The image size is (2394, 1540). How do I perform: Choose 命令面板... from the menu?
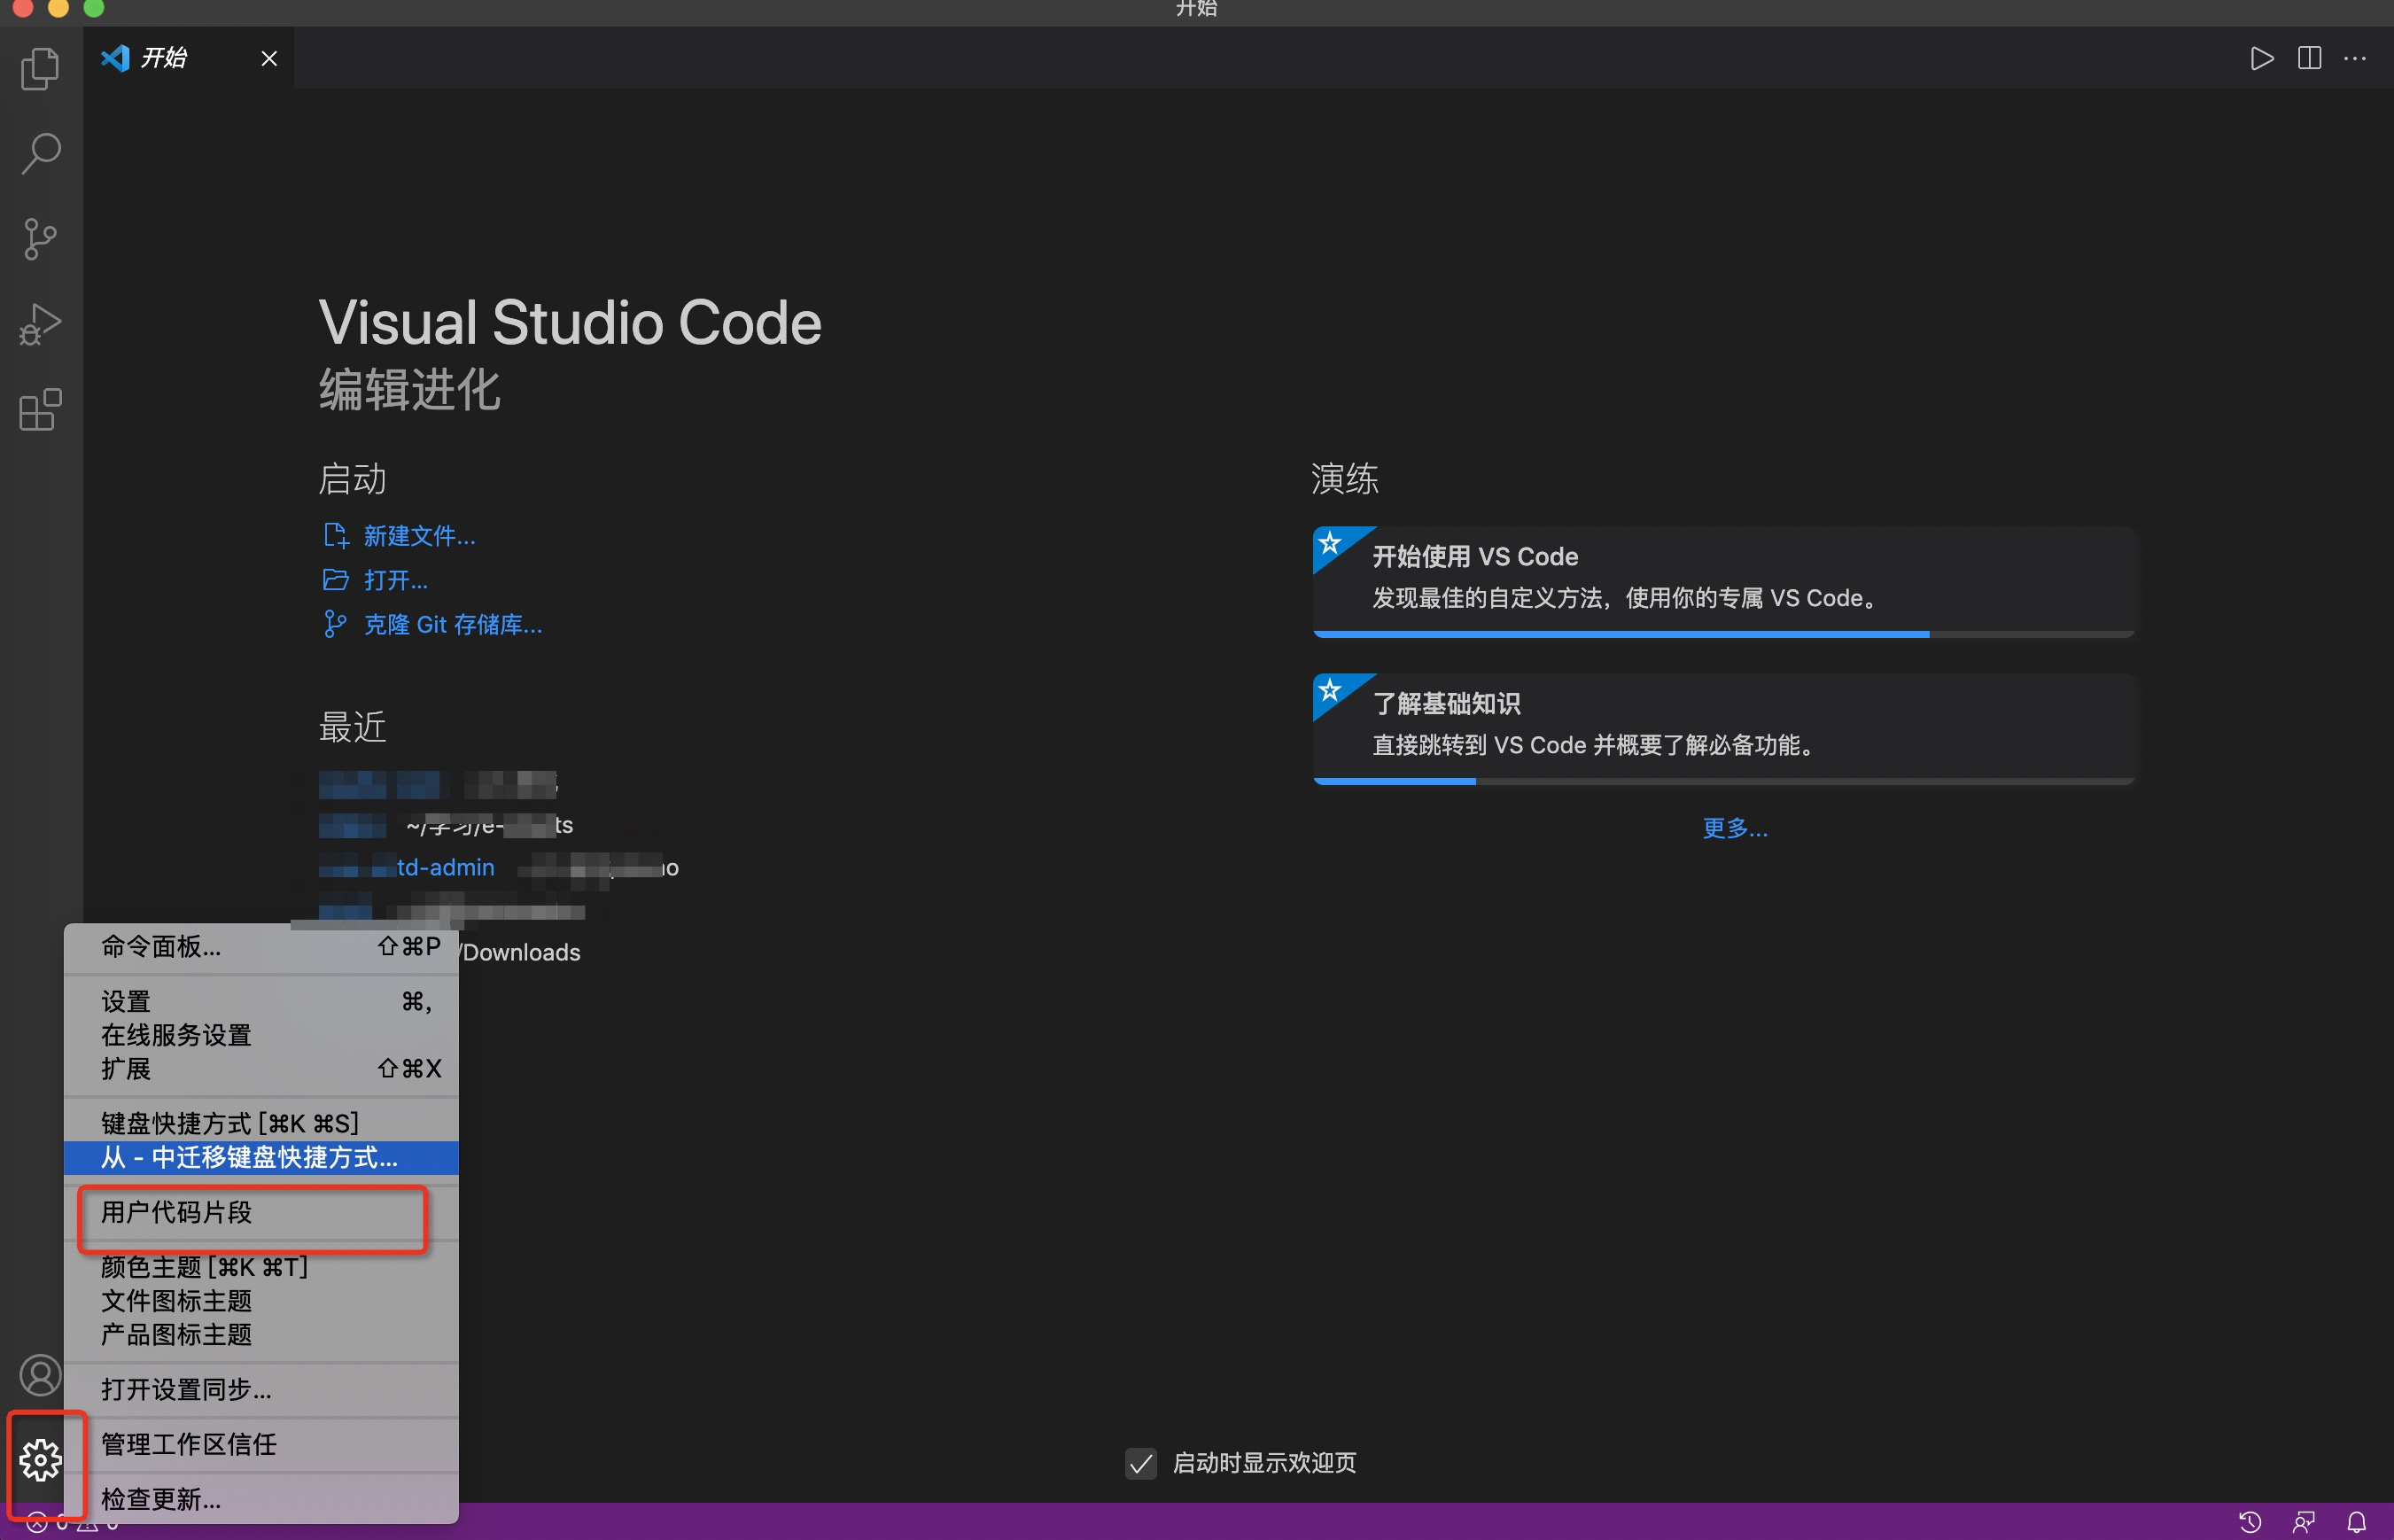pos(161,946)
